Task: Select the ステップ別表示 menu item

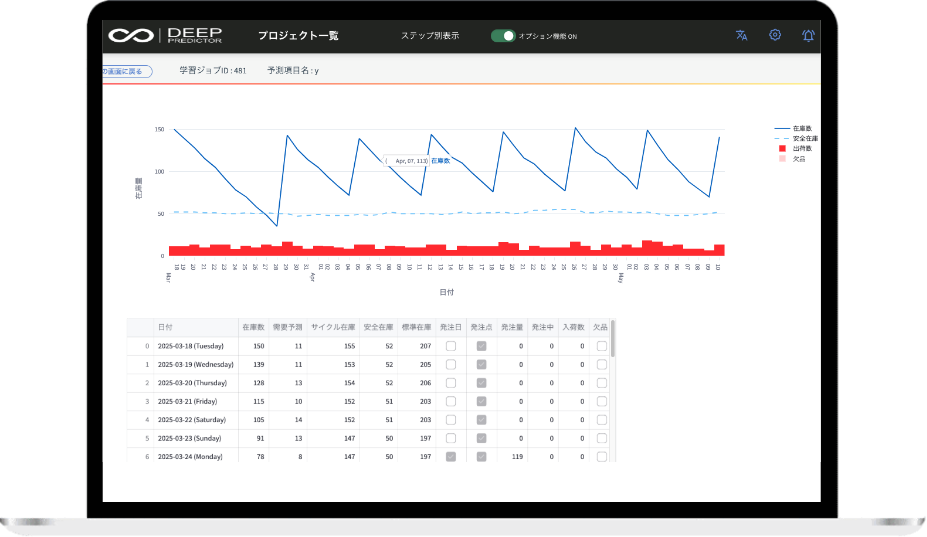Action: [430, 36]
